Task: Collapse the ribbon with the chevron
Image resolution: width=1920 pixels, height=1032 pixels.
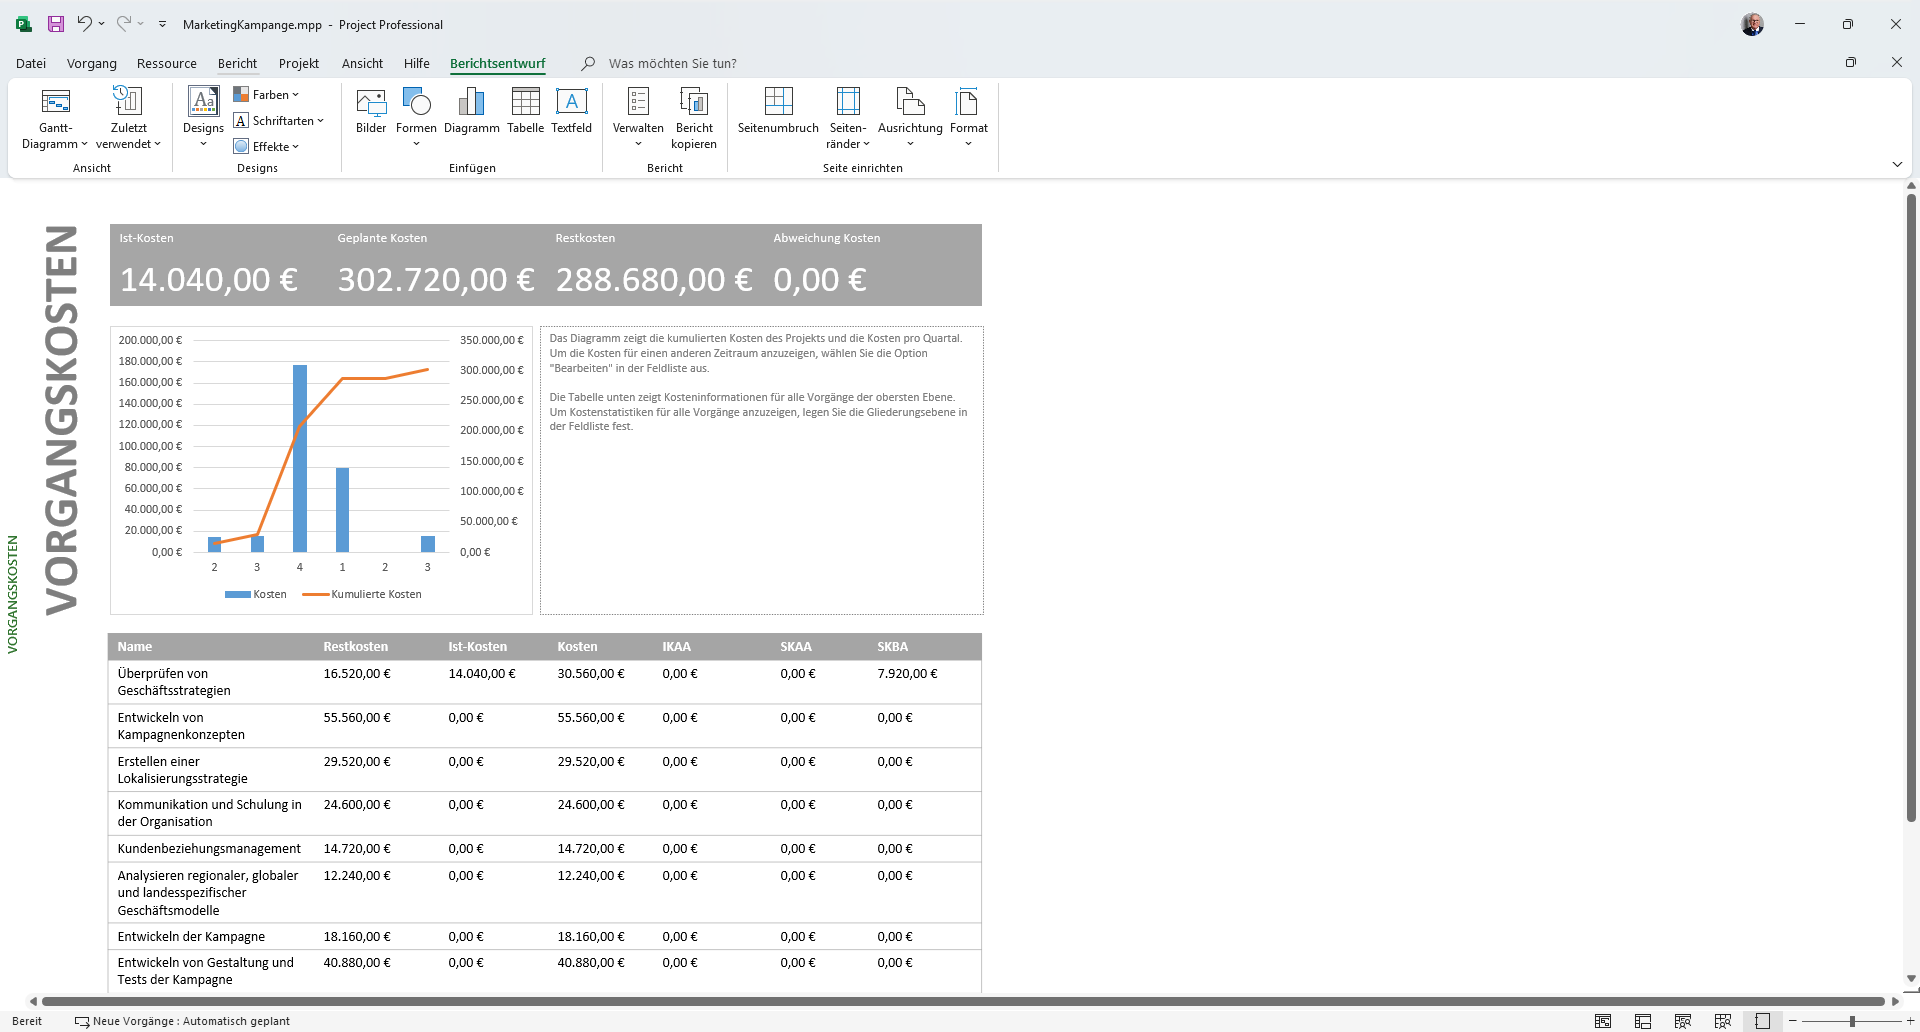Action: 1897,164
